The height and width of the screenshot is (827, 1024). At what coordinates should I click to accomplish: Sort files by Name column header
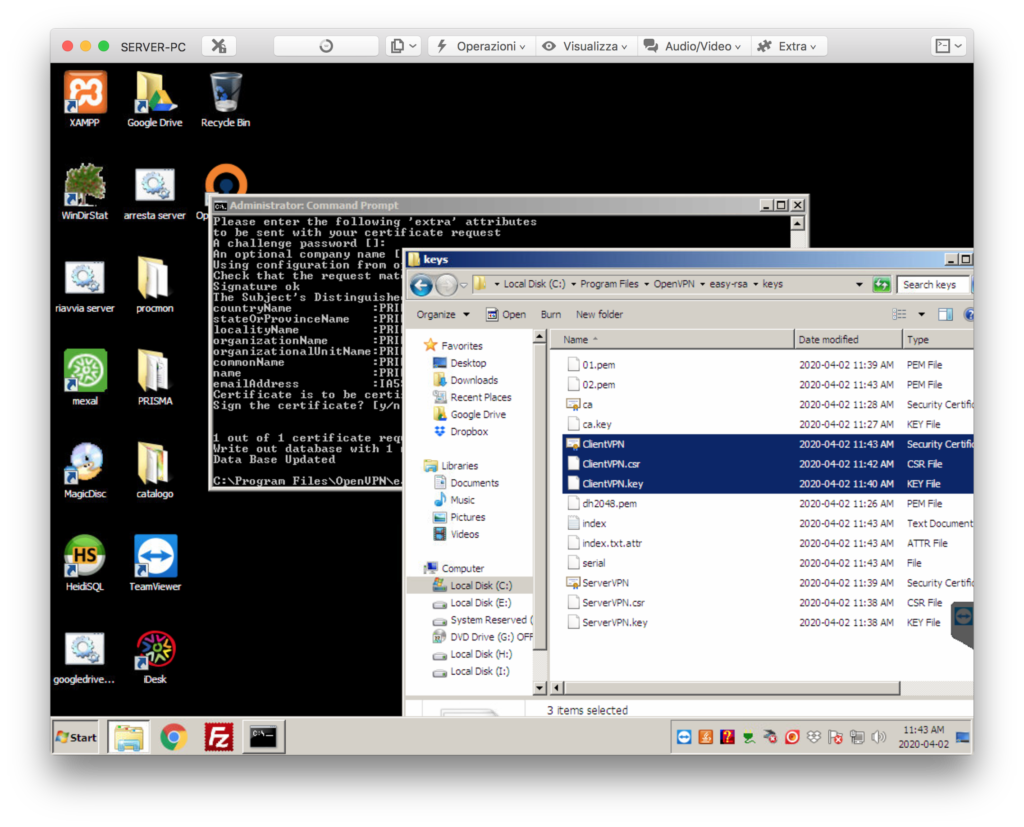point(671,340)
